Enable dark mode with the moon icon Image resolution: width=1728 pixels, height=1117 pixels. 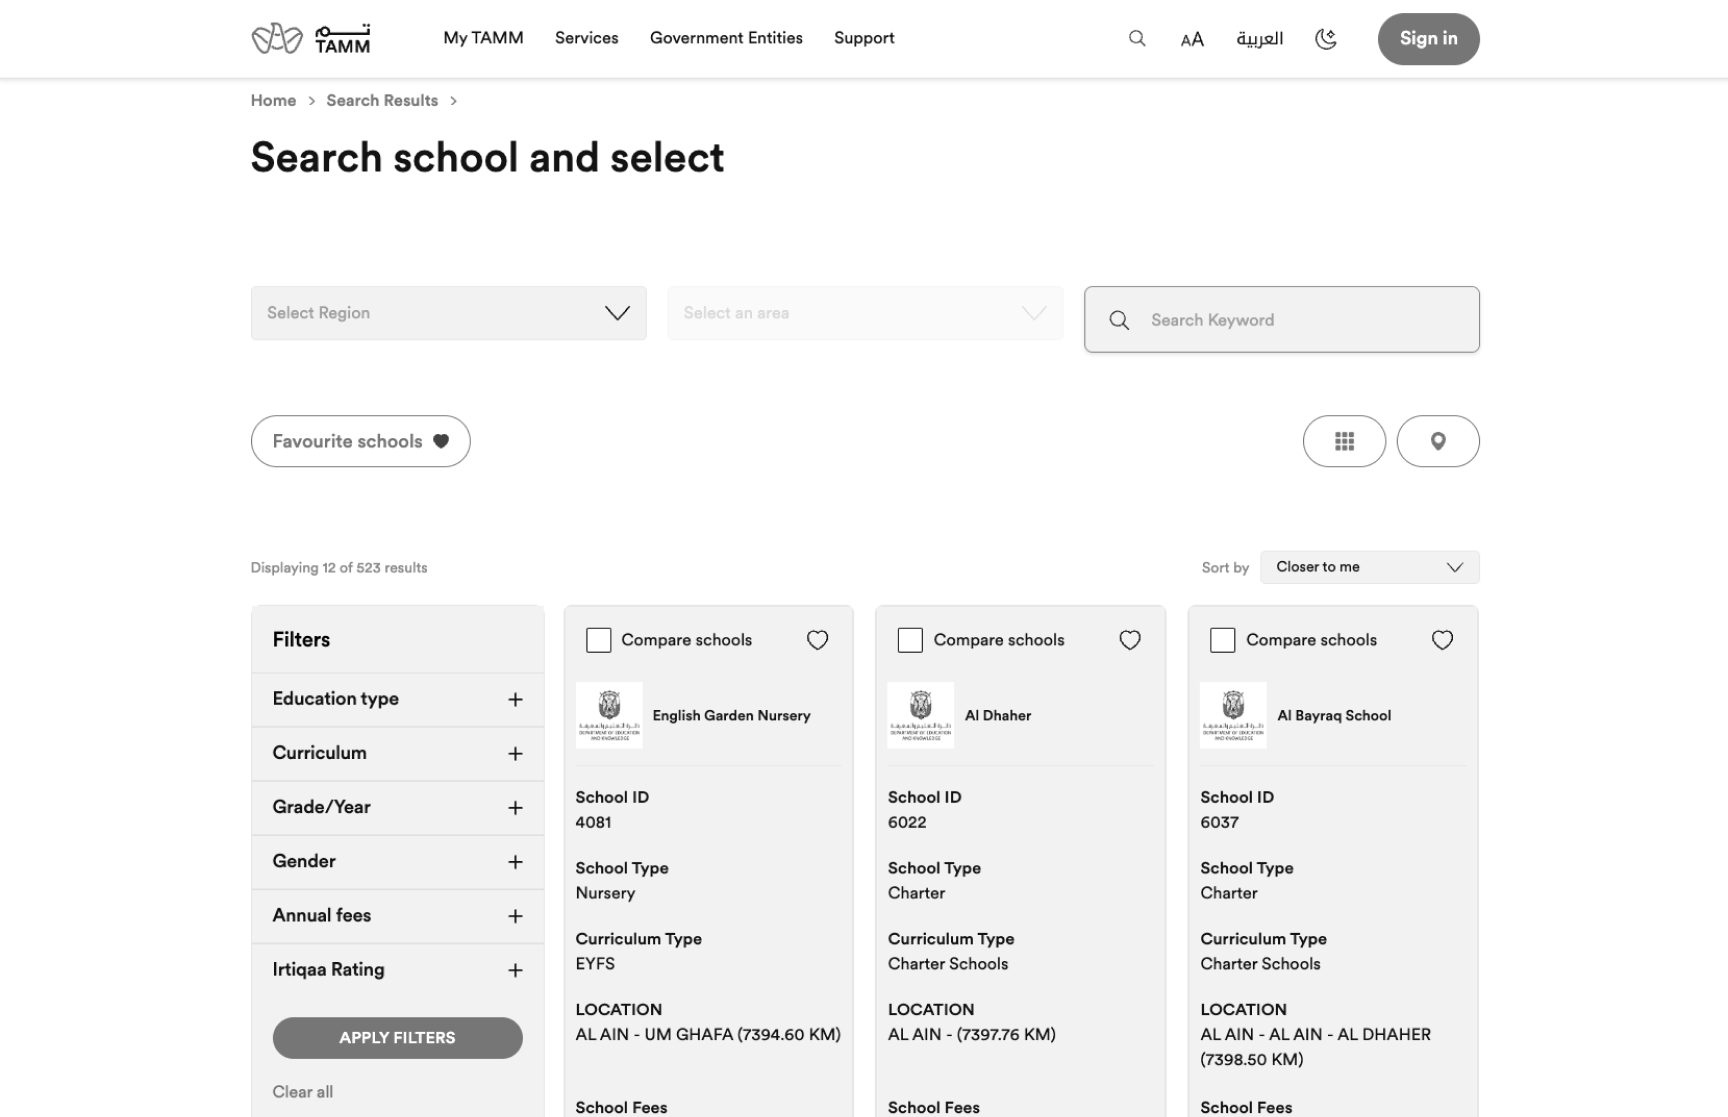pyautogui.click(x=1326, y=38)
